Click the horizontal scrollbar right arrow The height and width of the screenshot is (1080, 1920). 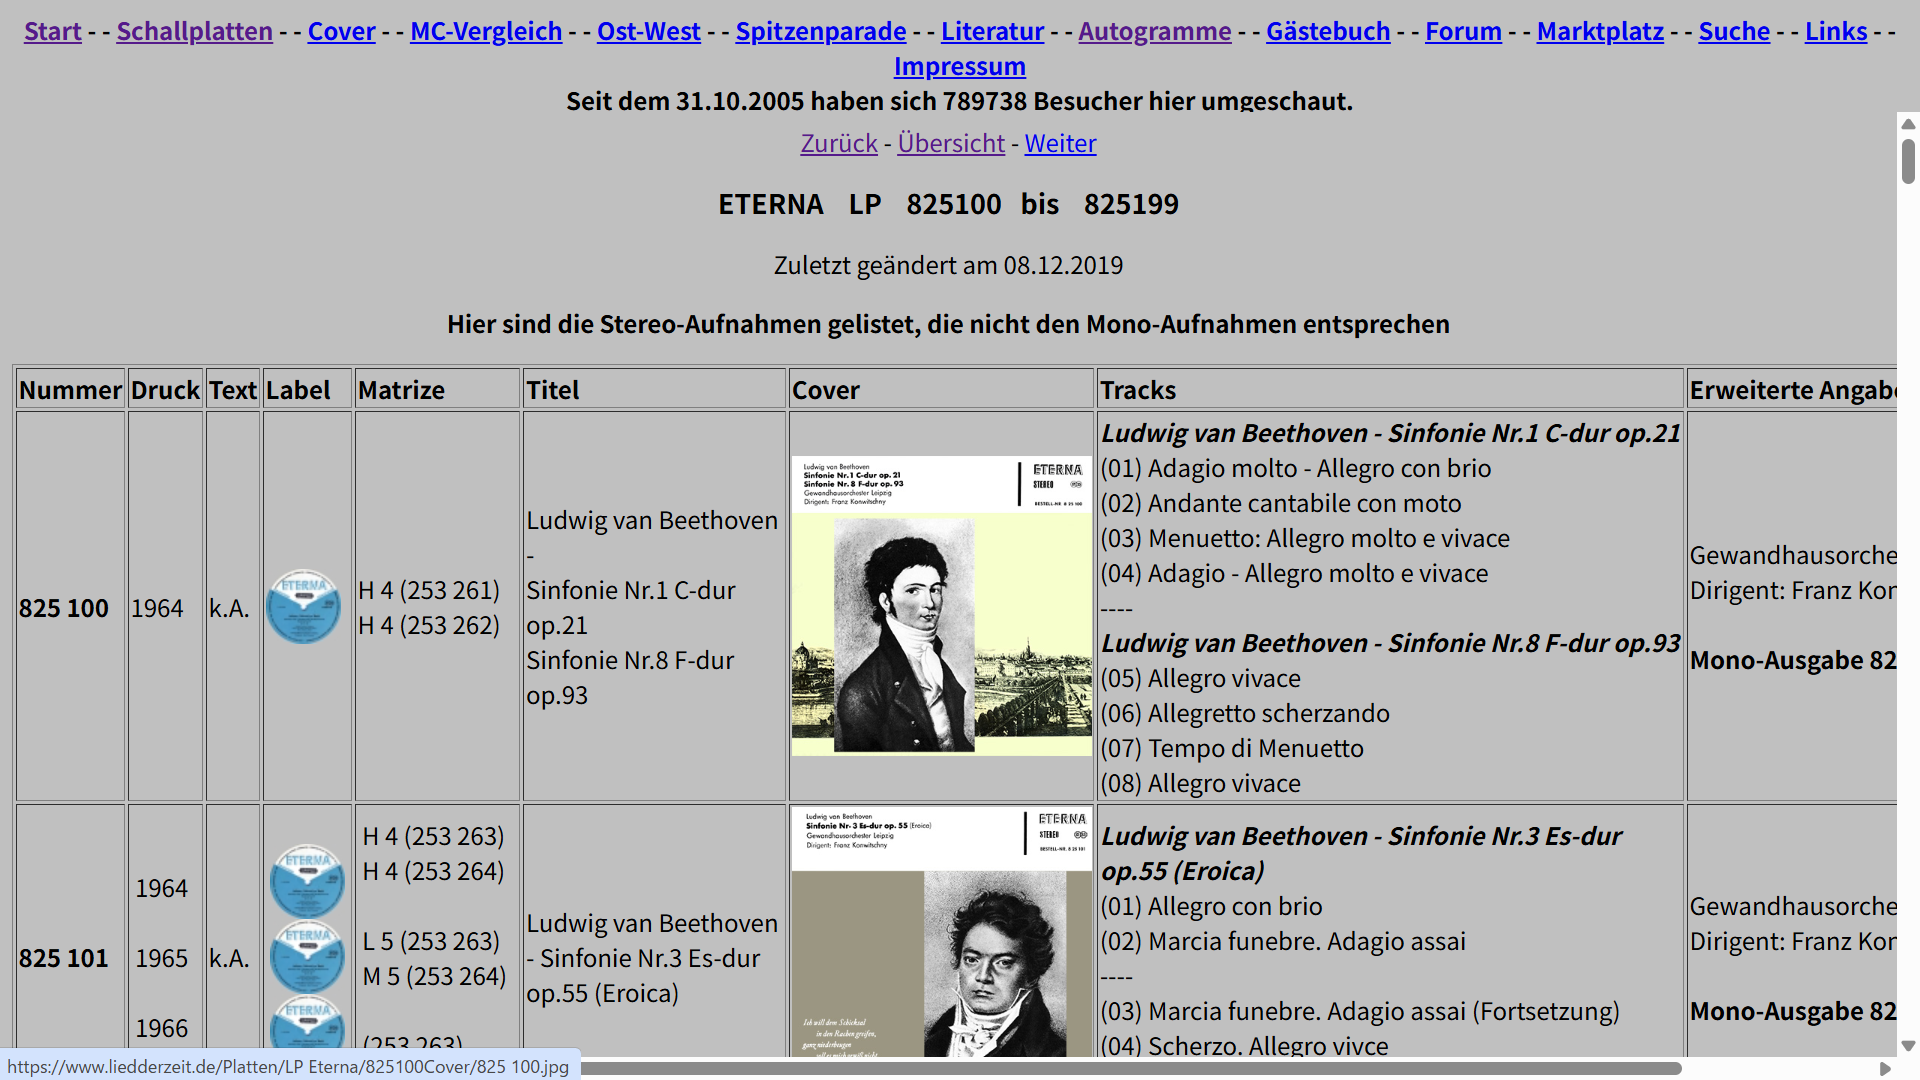click(1885, 1068)
